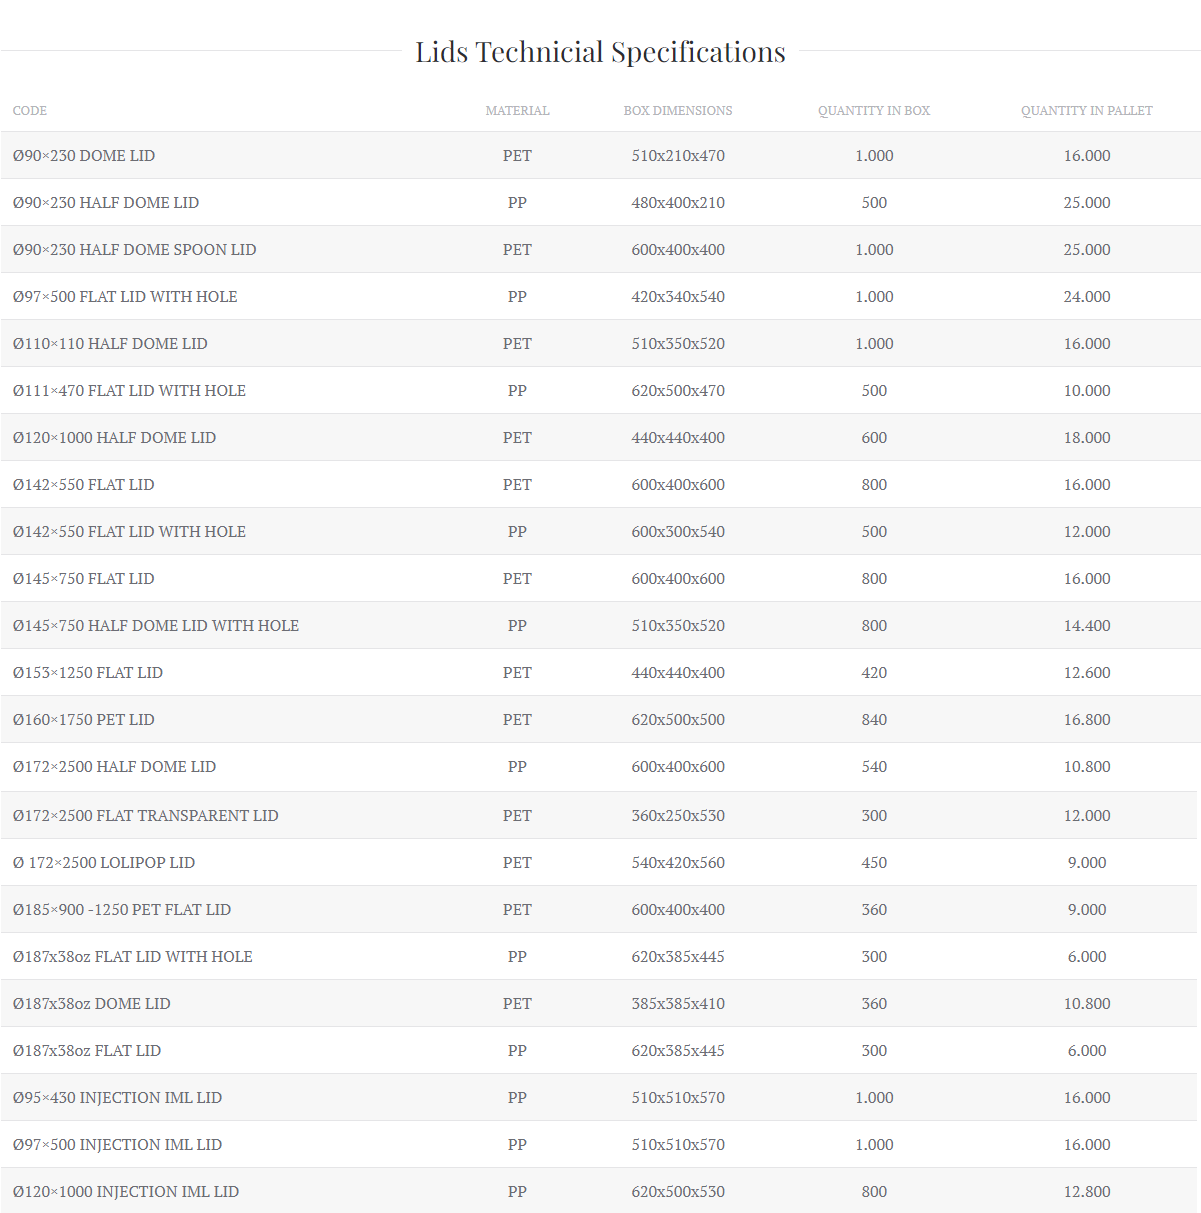Select the Ø153×1250 FLAT LID code
Image resolution: width=1201 pixels, height=1213 pixels.
(88, 673)
